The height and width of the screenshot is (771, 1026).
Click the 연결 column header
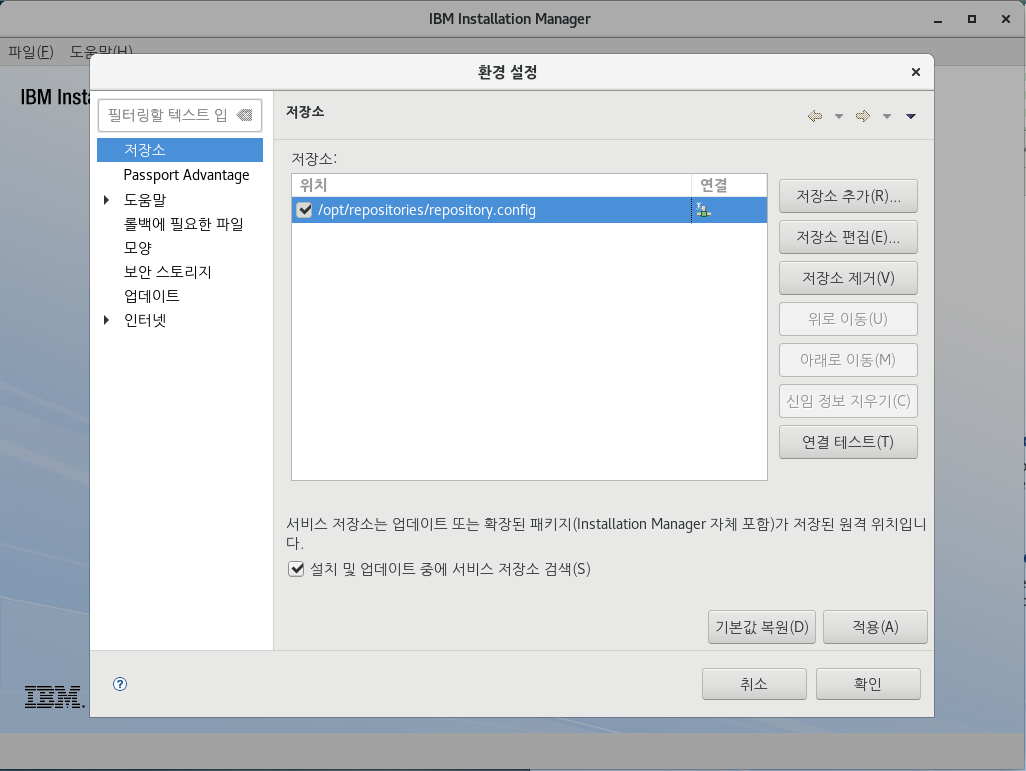point(729,185)
